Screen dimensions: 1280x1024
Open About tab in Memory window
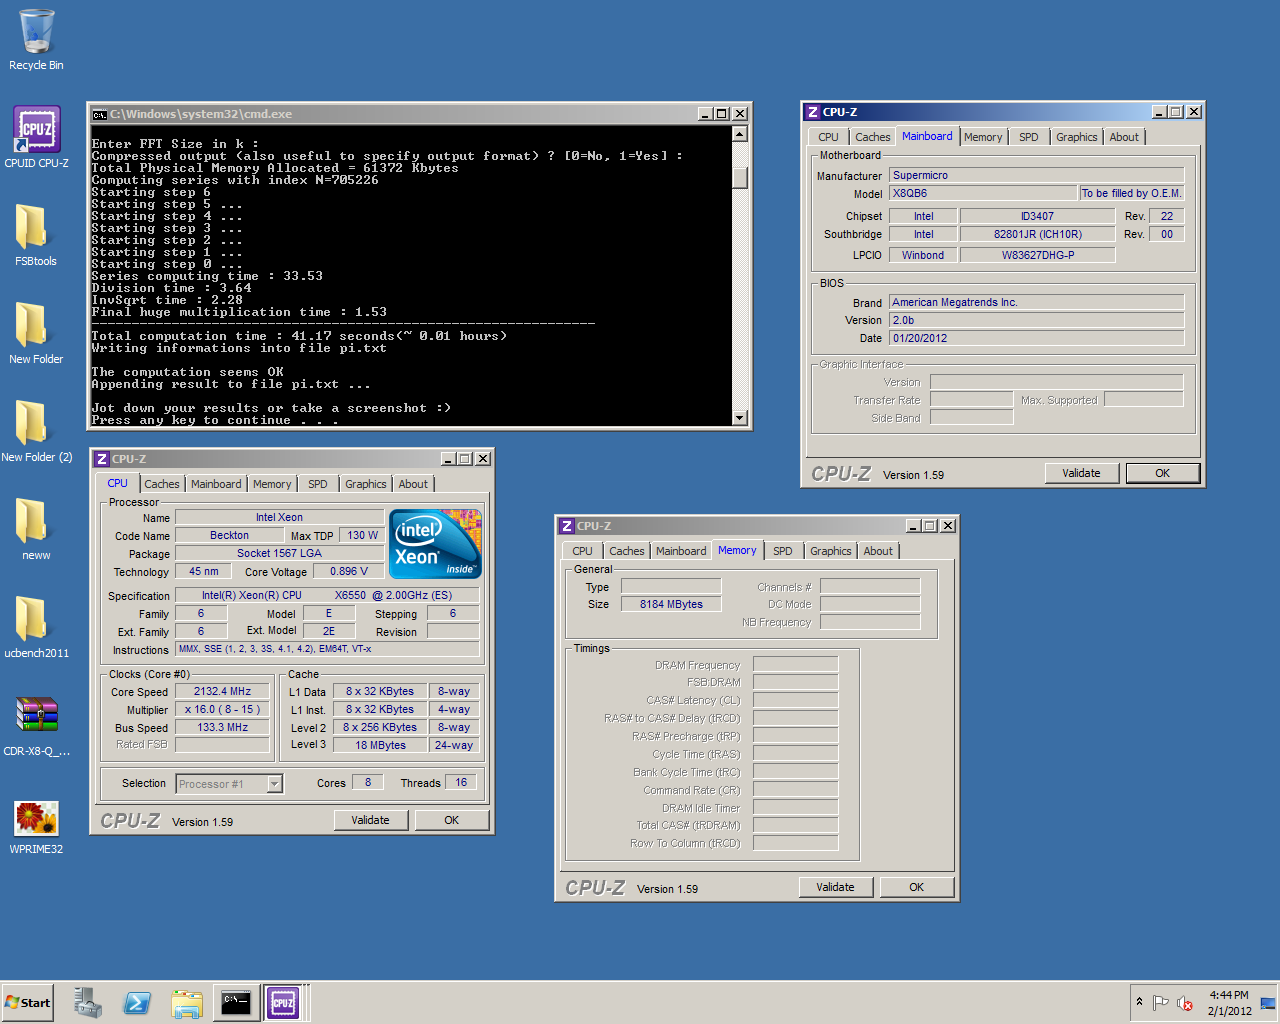click(x=878, y=551)
